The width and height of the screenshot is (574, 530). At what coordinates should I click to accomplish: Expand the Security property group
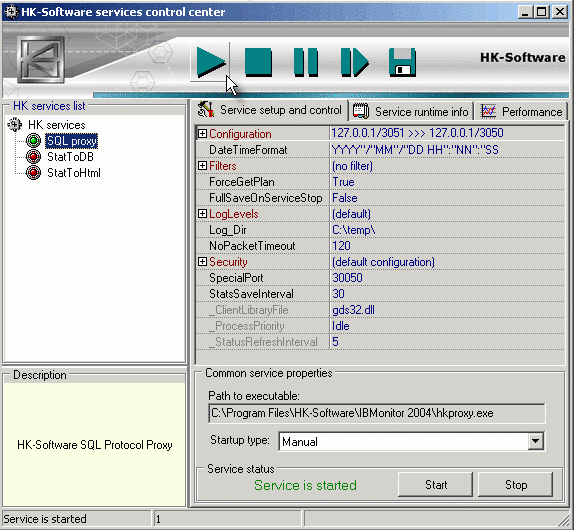[x=202, y=262]
